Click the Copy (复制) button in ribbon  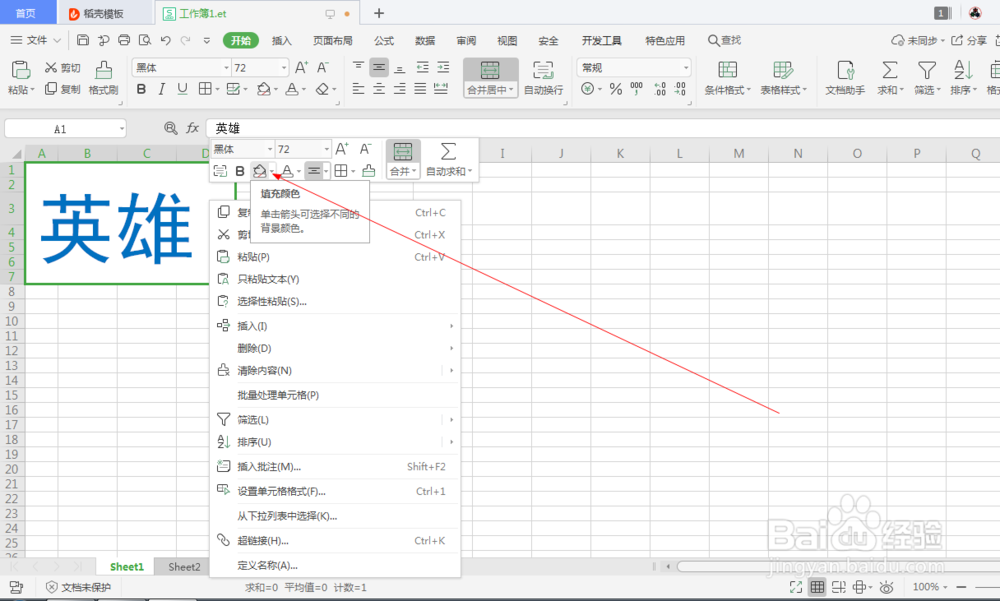point(62,89)
